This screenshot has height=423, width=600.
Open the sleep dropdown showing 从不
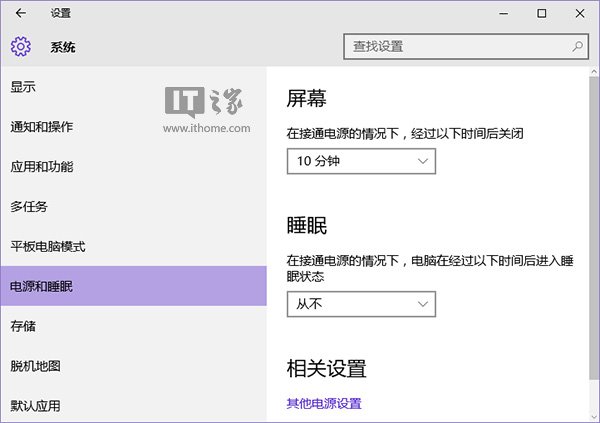click(361, 304)
